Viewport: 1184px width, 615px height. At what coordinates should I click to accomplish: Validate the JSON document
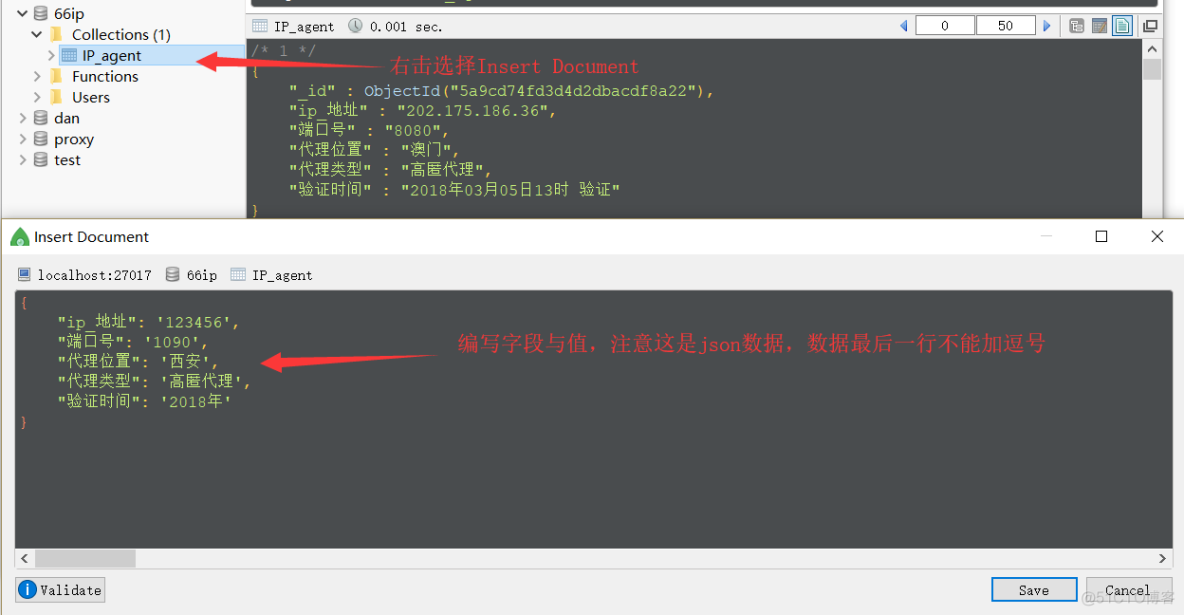(x=60, y=590)
